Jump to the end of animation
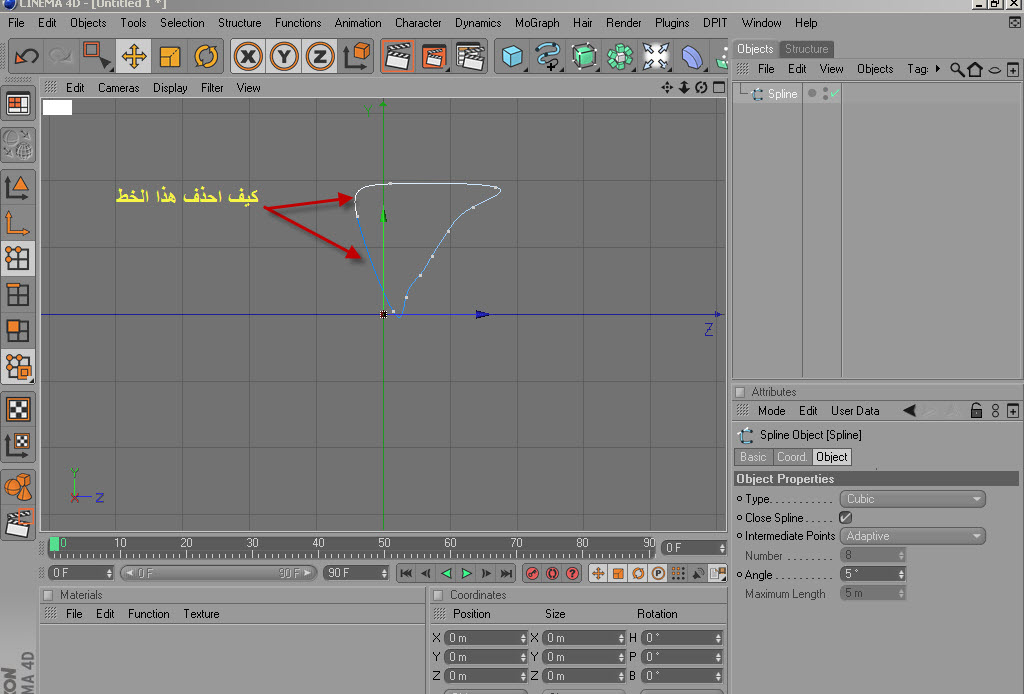 [x=506, y=573]
